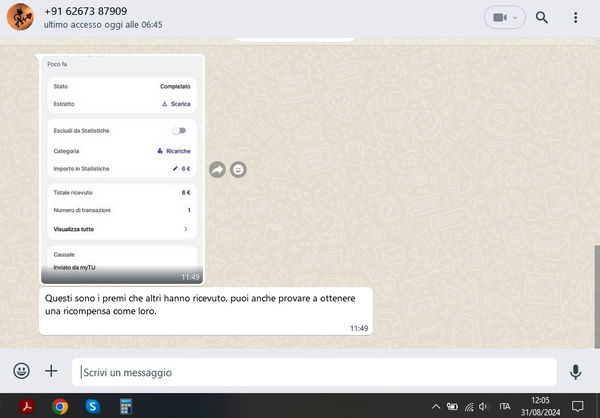Open the clock showing 12:05 31/08/2024
This screenshot has height=418, width=600.
540,406
